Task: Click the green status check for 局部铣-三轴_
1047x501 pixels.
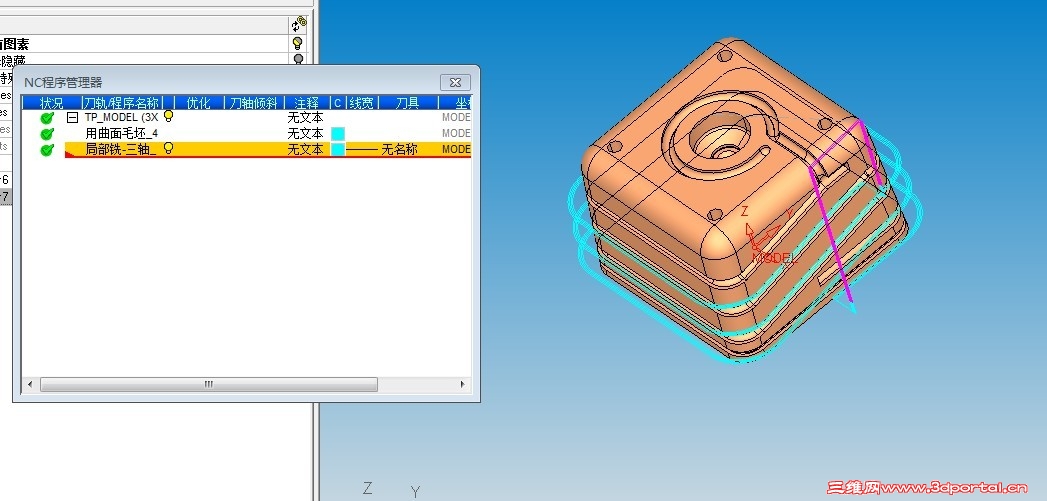Action: (47, 150)
